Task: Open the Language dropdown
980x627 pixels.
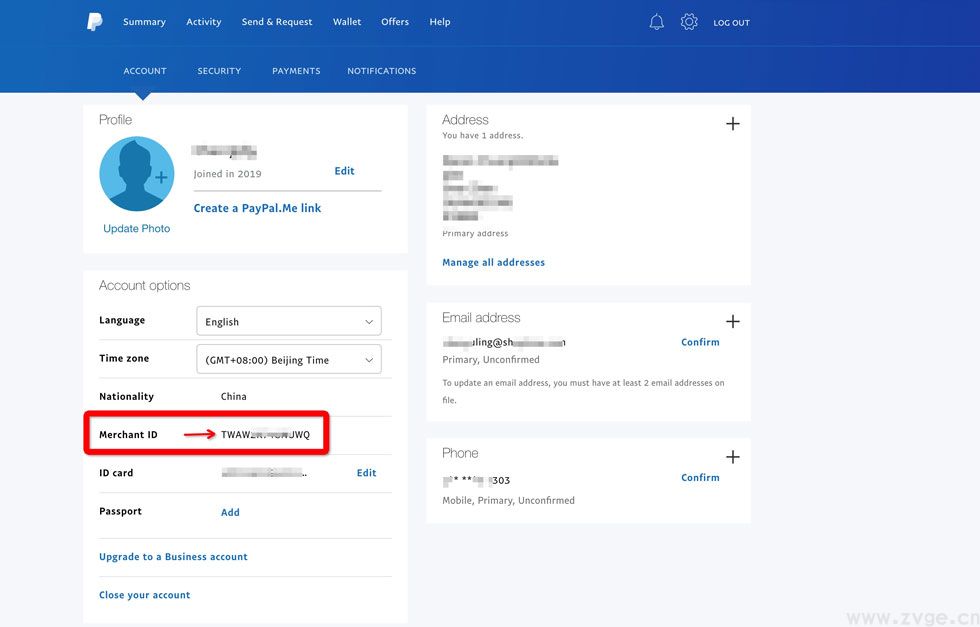Action: pyautogui.click(x=288, y=321)
